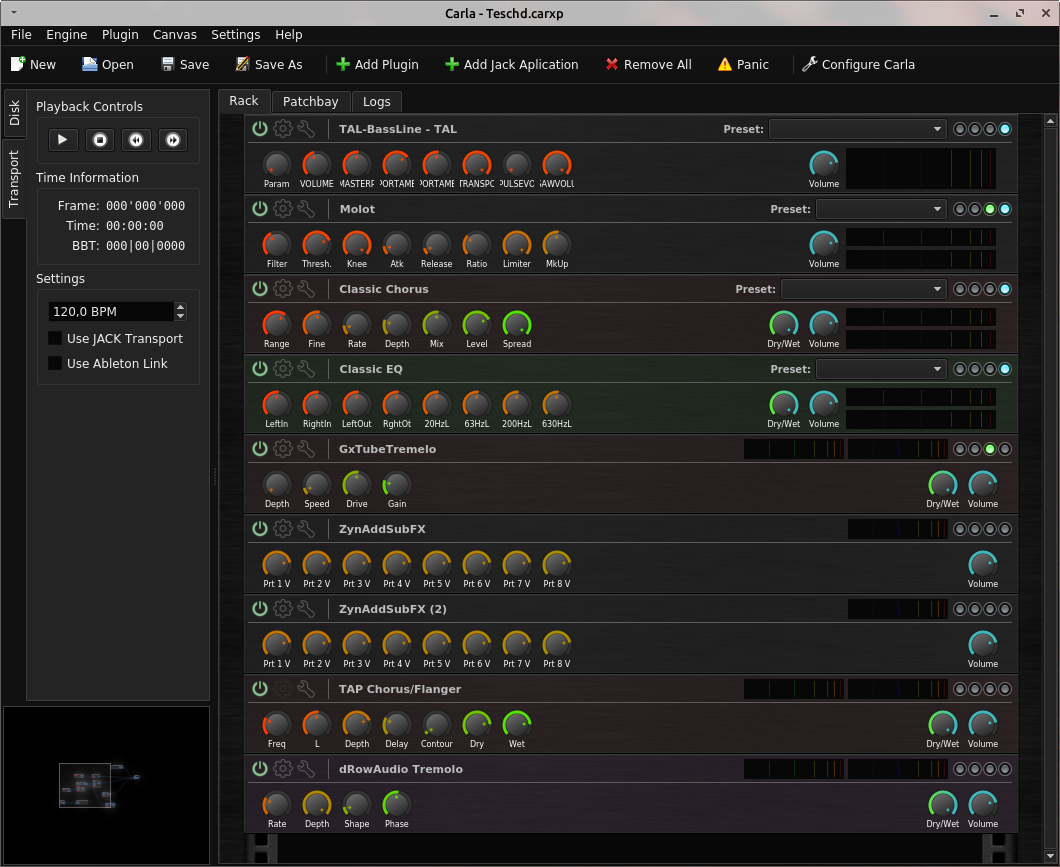1060x867 pixels.
Task: Open the gear settings for Molot
Action: click(x=283, y=209)
